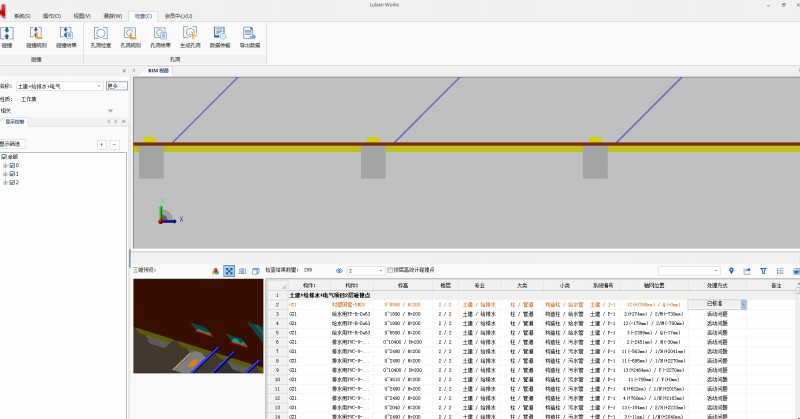This screenshot has height=419, width=800.
Task: Click the 专业 column header
Action: coord(479,286)
